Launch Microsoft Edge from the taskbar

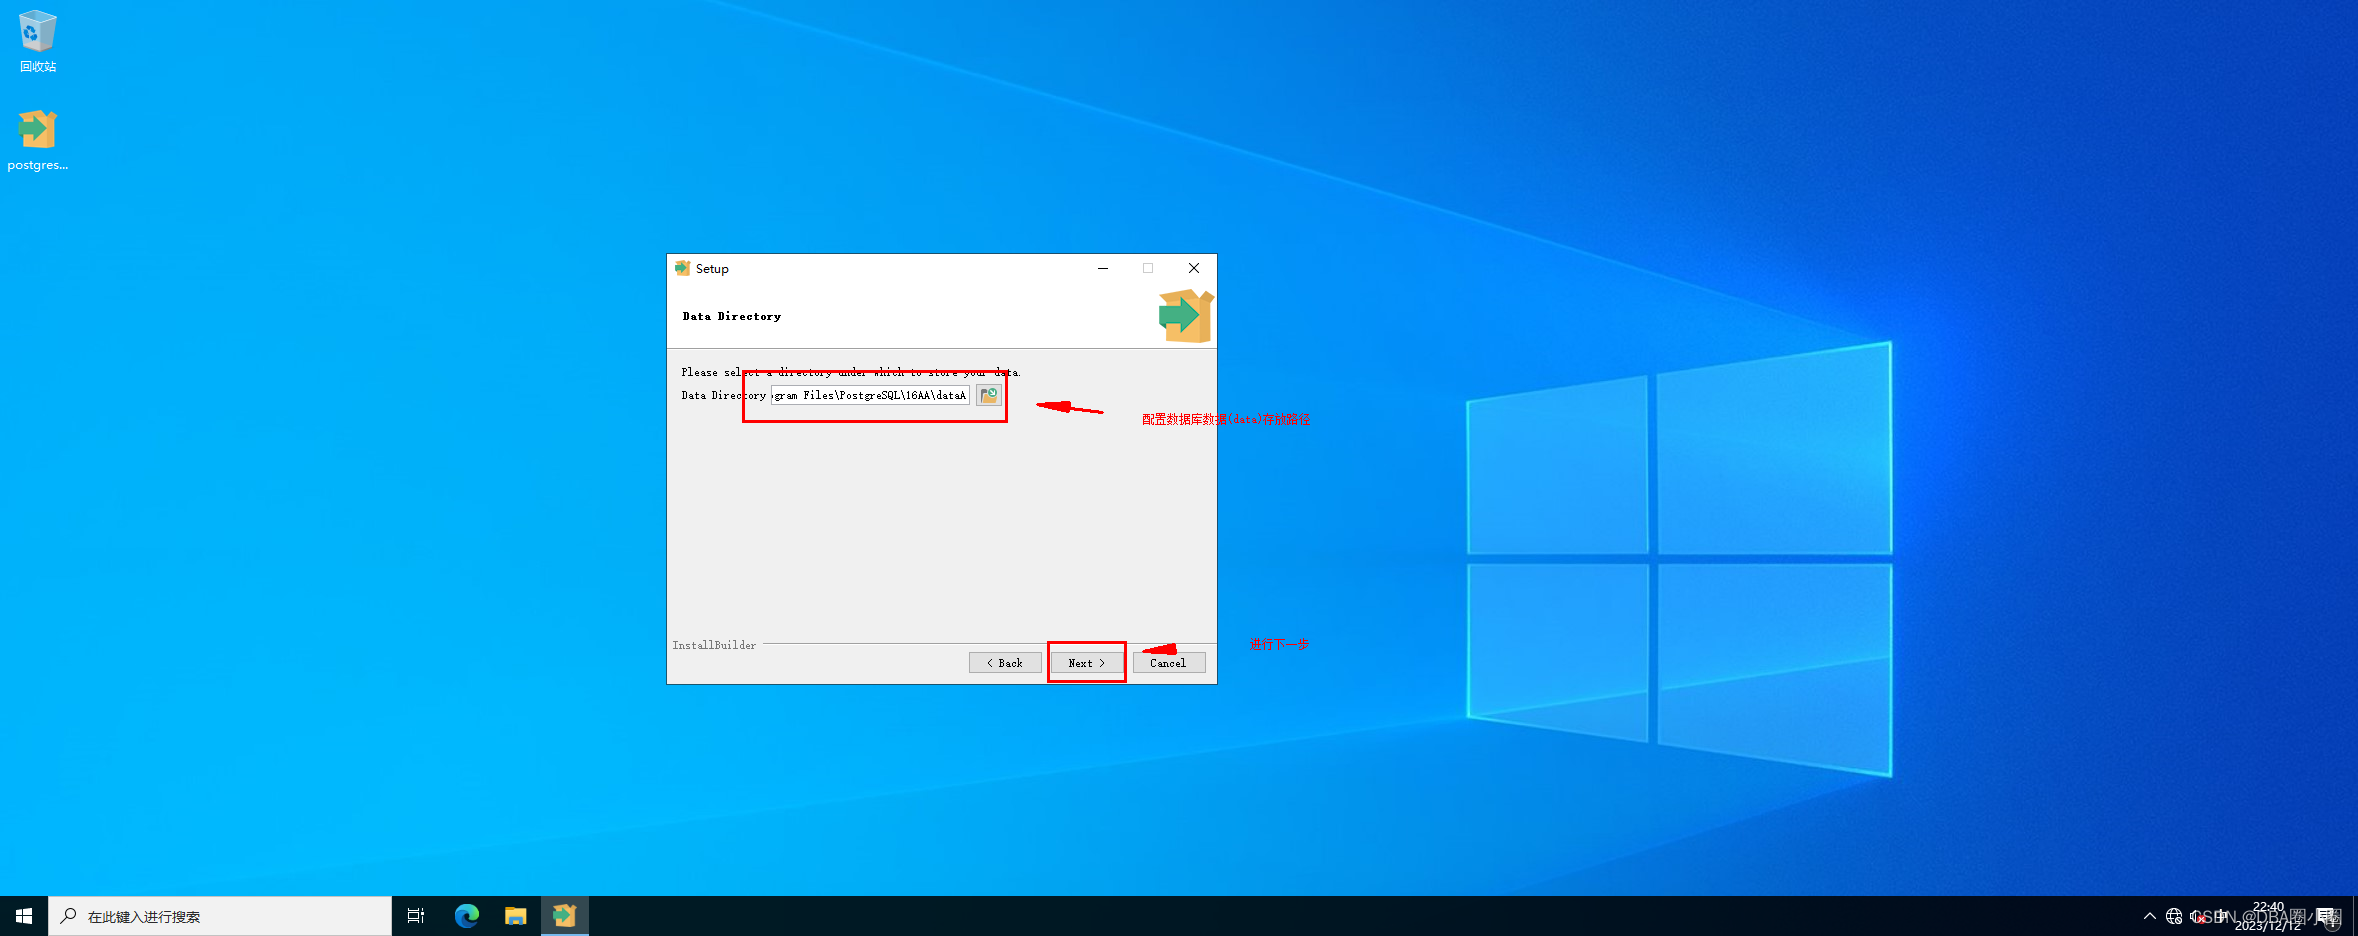467,916
